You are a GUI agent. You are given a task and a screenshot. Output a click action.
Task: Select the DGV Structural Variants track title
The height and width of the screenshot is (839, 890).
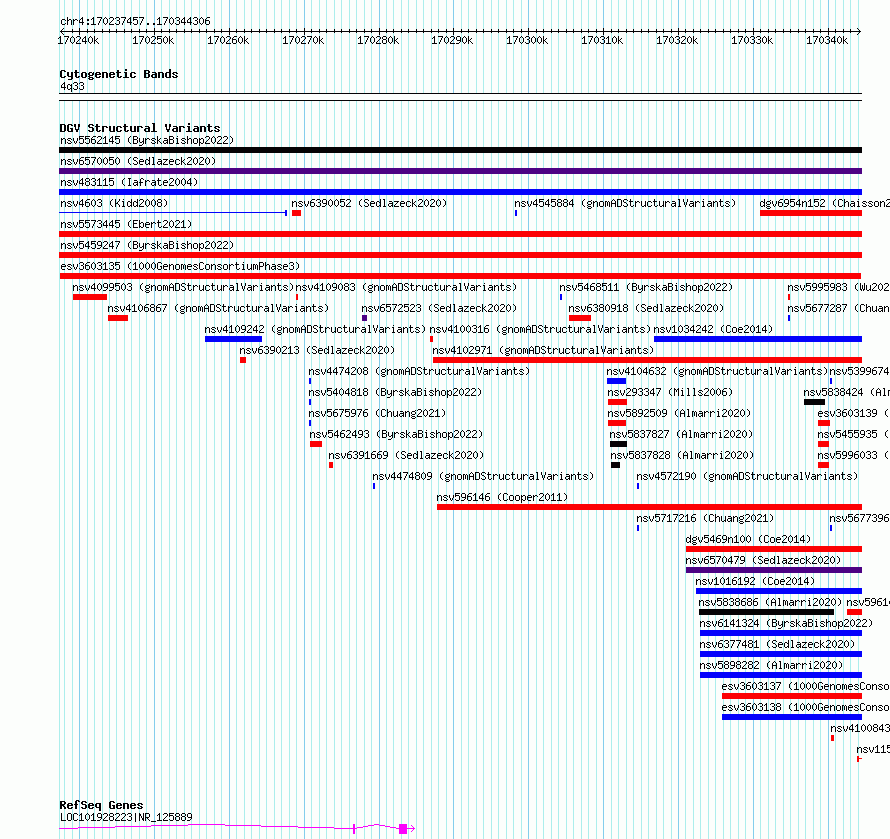pyautogui.click(x=140, y=128)
